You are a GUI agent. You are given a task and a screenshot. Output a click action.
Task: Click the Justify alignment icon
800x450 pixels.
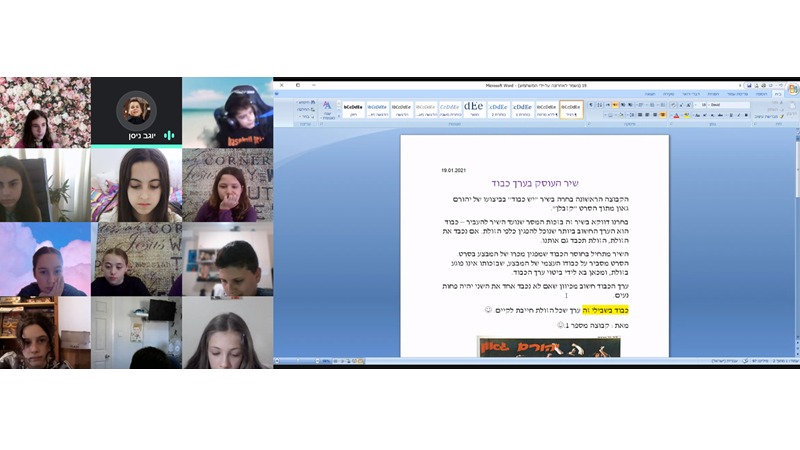(640, 115)
